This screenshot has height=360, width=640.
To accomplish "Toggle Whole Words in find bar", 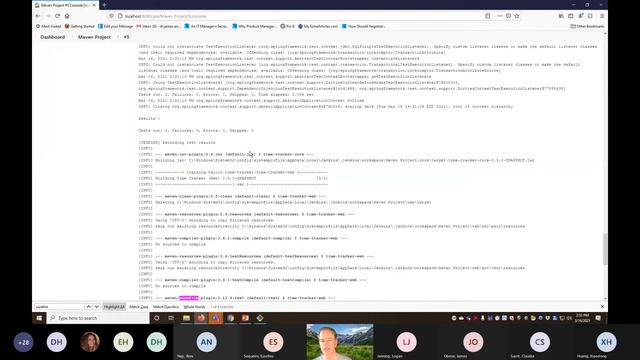I will pyautogui.click(x=194, y=307).
